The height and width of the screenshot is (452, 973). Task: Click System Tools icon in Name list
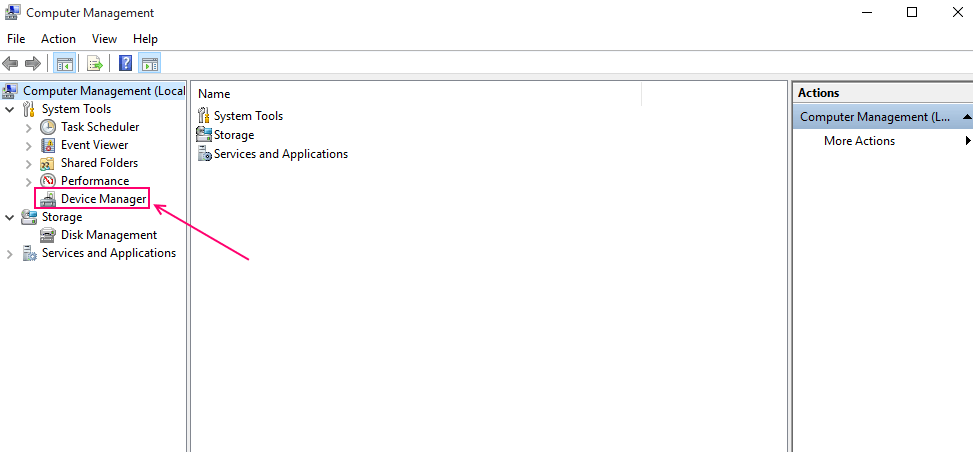(204, 115)
